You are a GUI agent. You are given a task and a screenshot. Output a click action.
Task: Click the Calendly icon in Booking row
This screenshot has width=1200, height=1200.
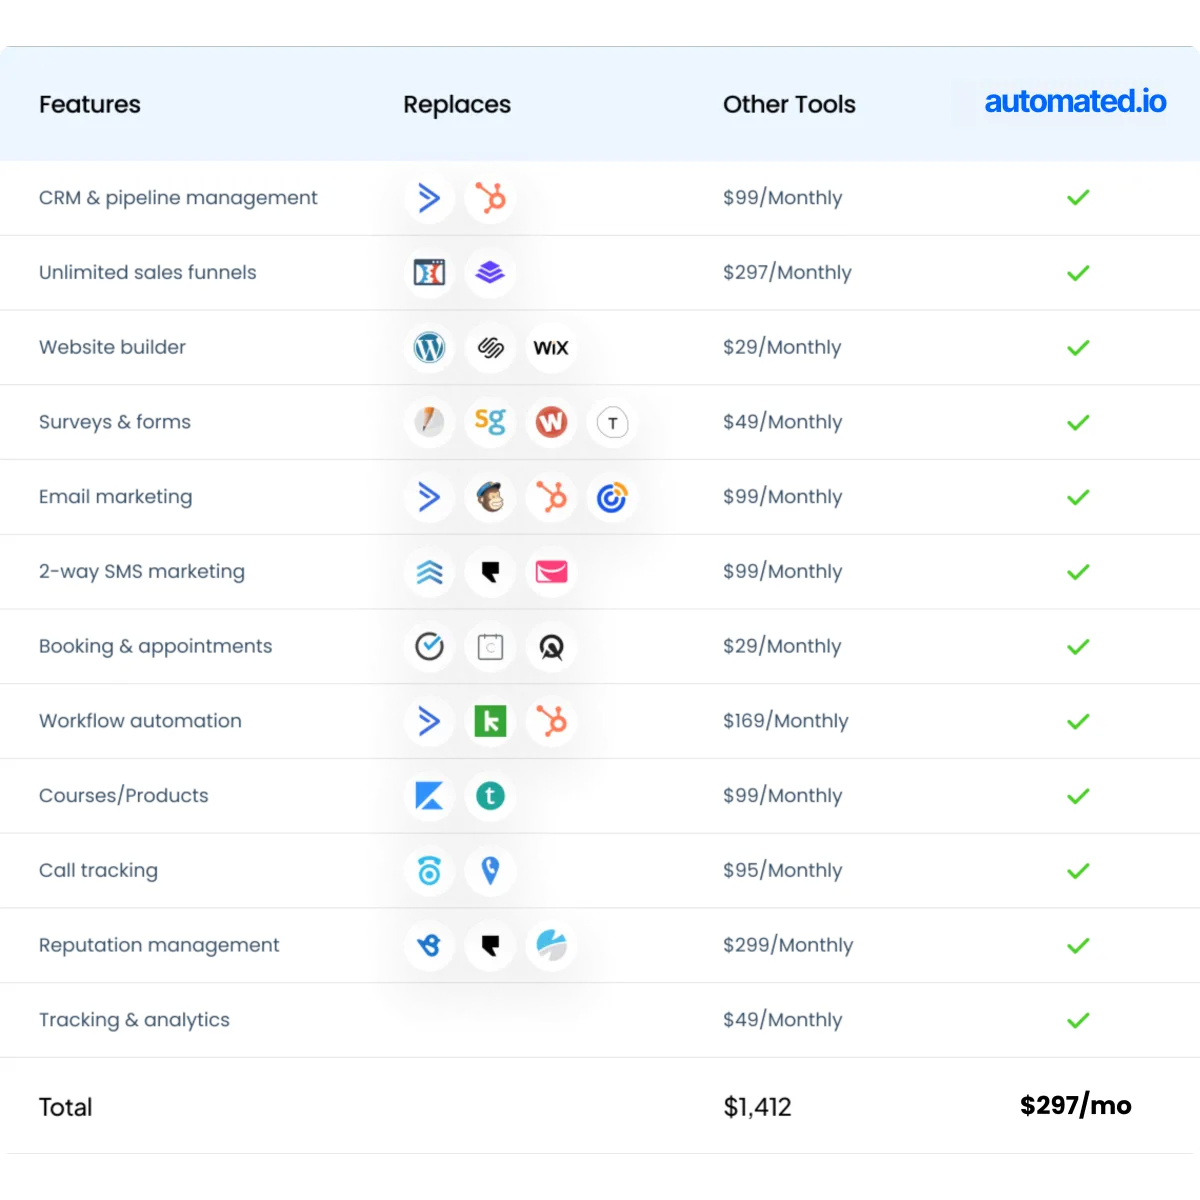pyautogui.click(x=429, y=647)
